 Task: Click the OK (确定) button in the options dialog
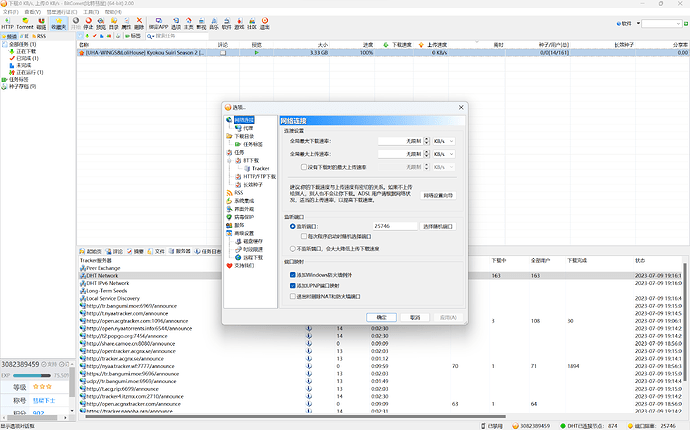pyautogui.click(x=382, y=317)
